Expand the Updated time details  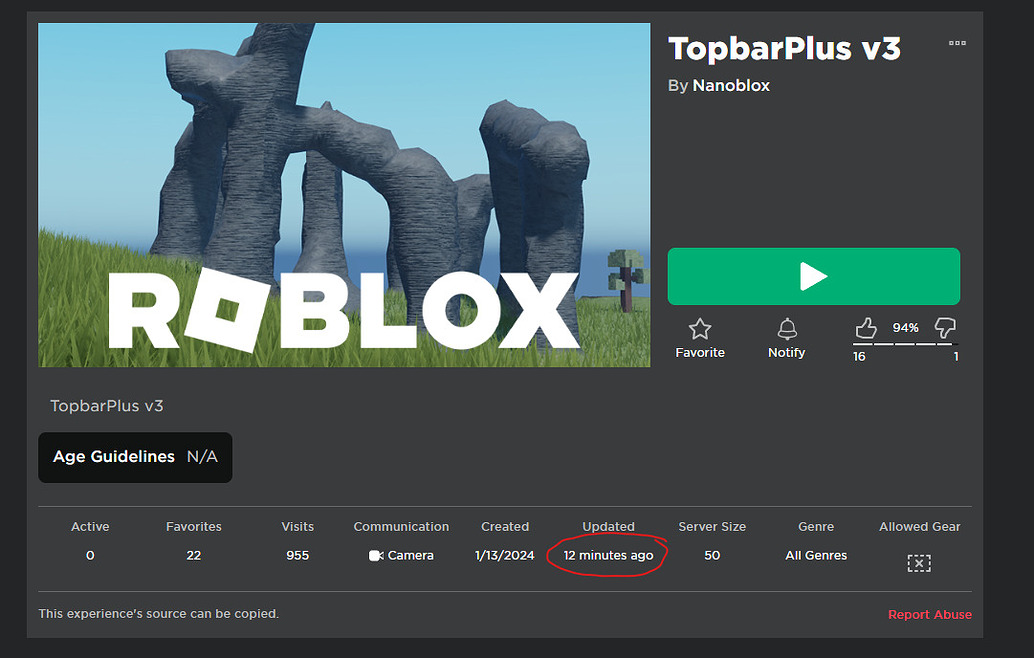608,555
